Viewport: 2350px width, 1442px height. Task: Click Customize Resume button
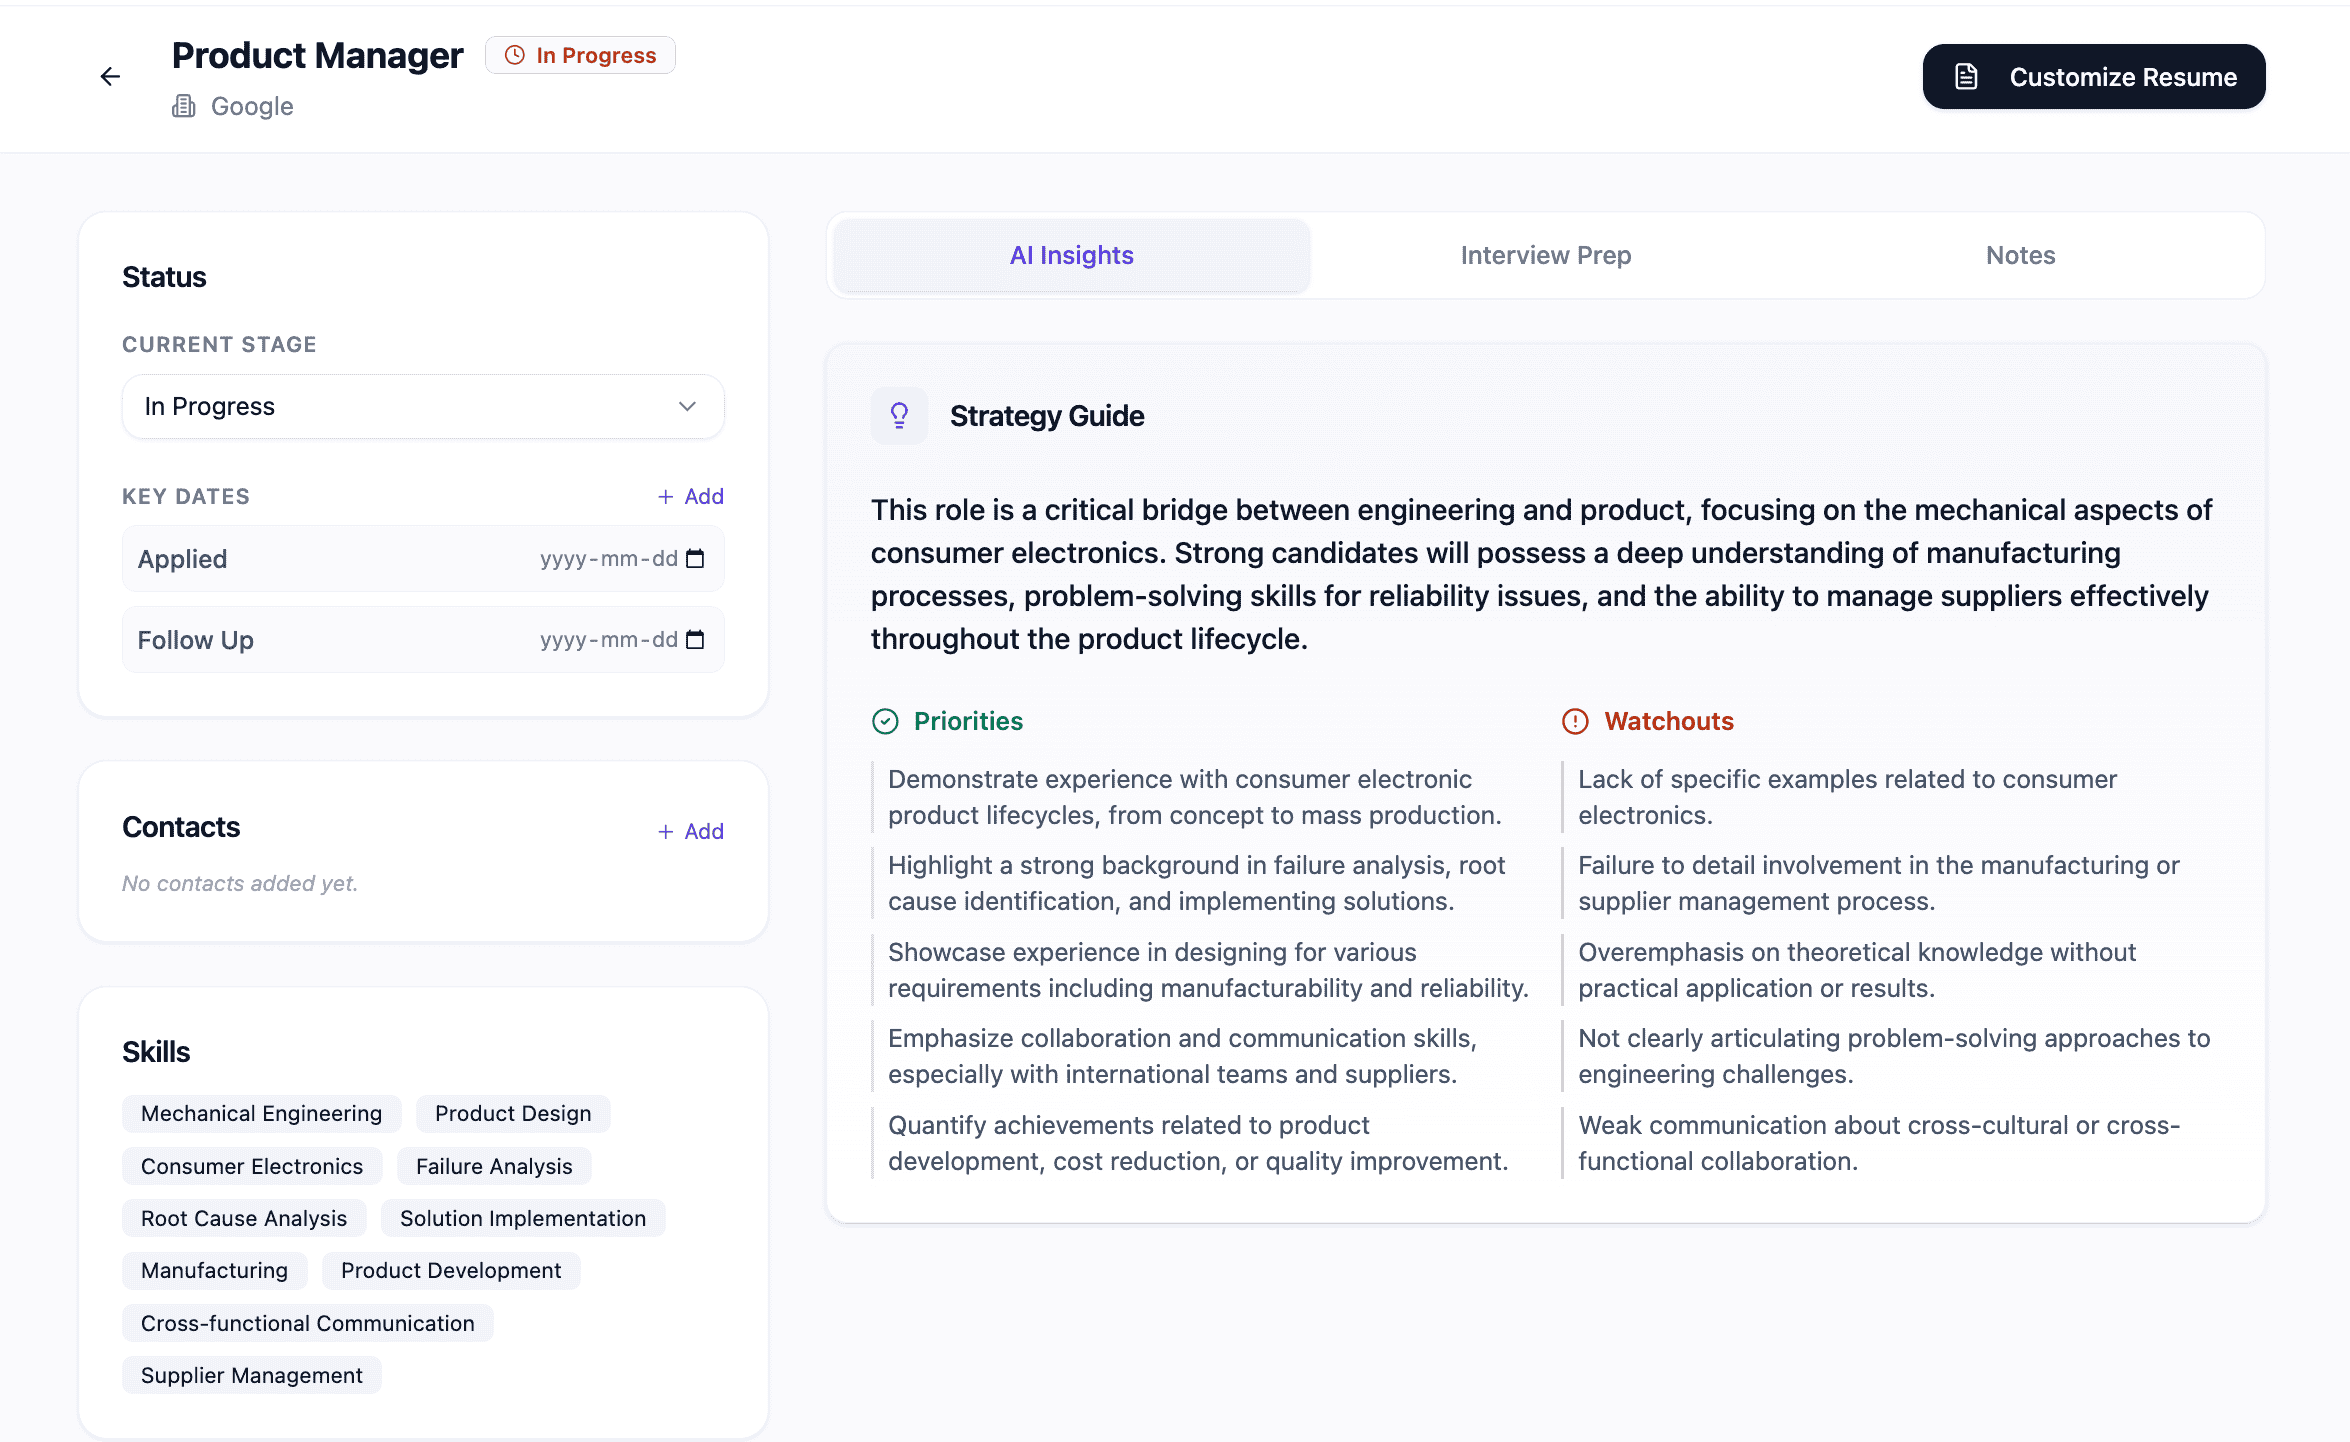pyautogui.click(x=2093, y=77)
